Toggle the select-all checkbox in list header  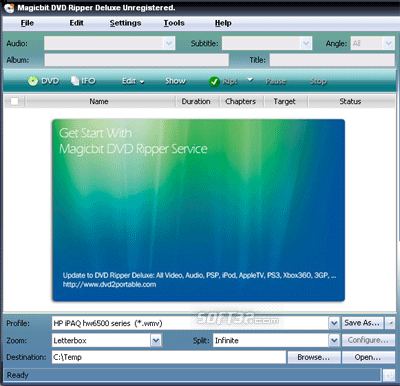pos(14,101)
